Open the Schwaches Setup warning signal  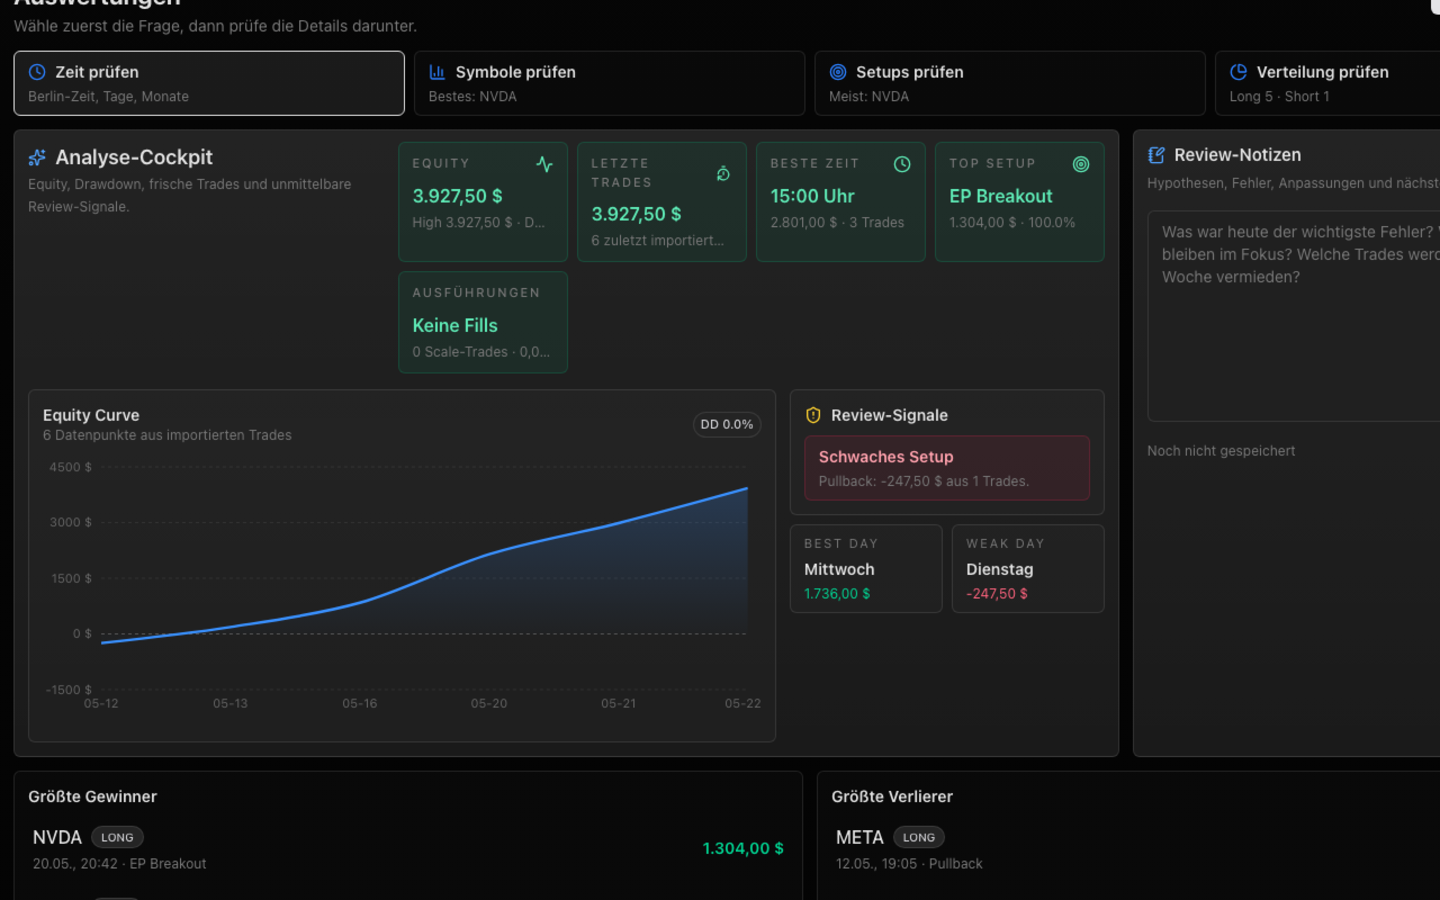coord(947,468)
